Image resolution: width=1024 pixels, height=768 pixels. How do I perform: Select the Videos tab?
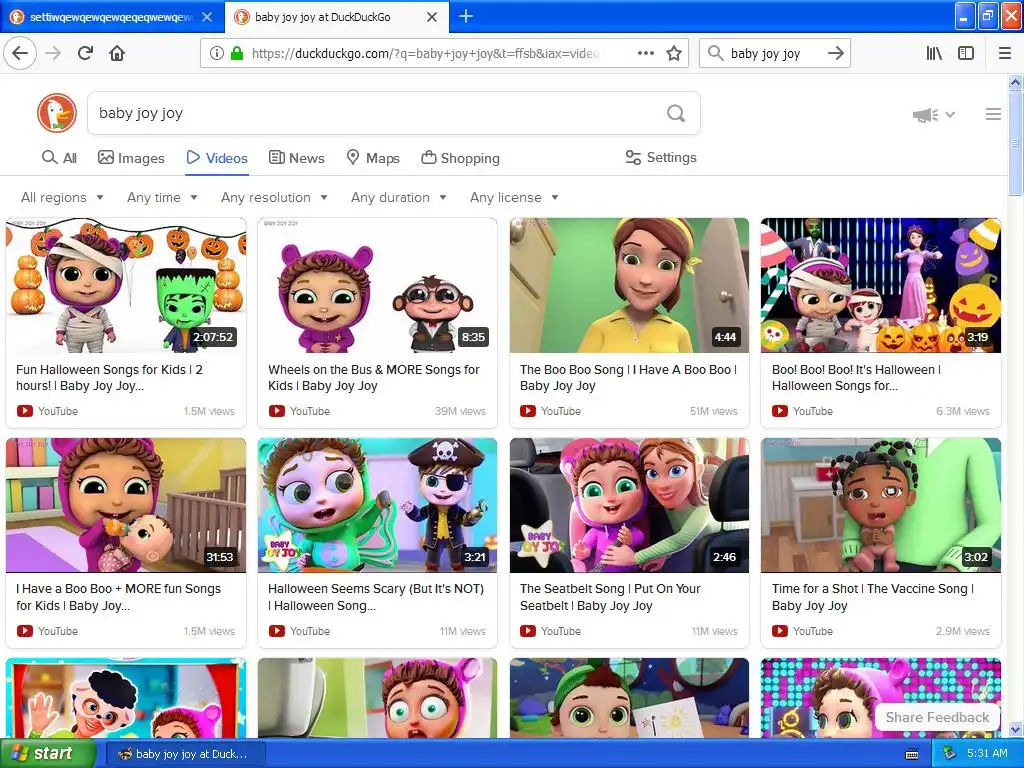(x=217, y=158)
